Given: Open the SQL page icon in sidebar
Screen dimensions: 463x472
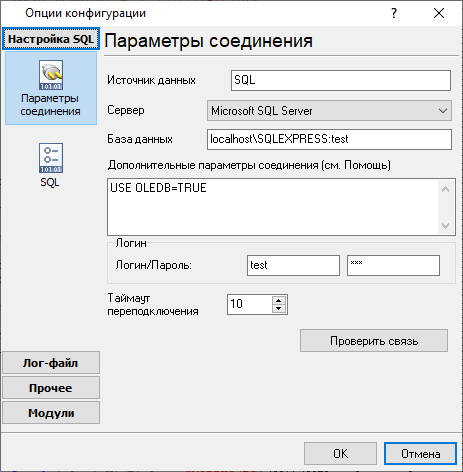Looking at the screenshot, I should click(x=51, y=158).
